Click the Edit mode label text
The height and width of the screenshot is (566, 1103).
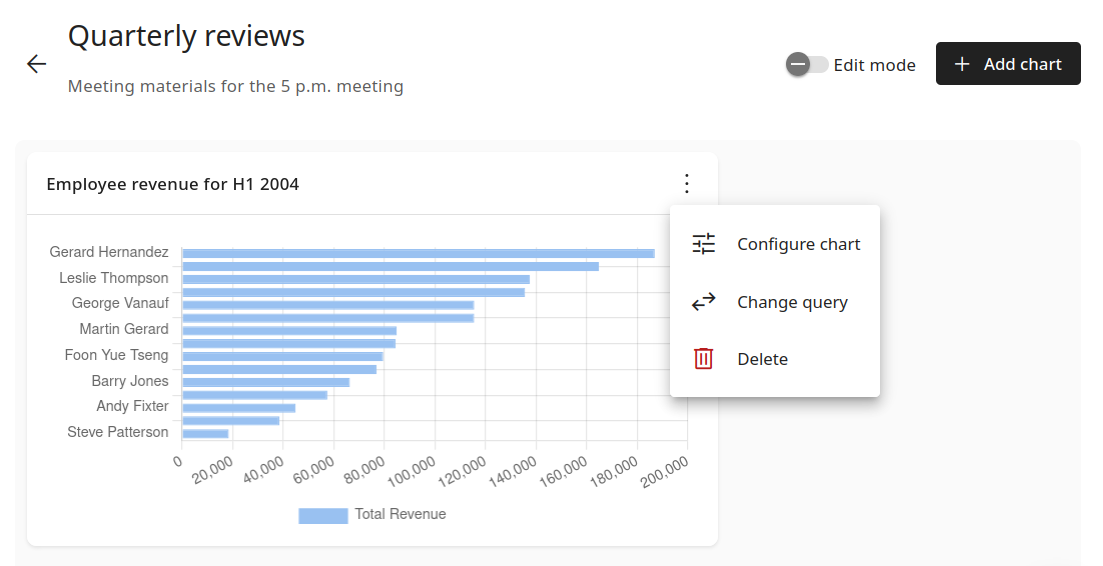tap(874, 65)
